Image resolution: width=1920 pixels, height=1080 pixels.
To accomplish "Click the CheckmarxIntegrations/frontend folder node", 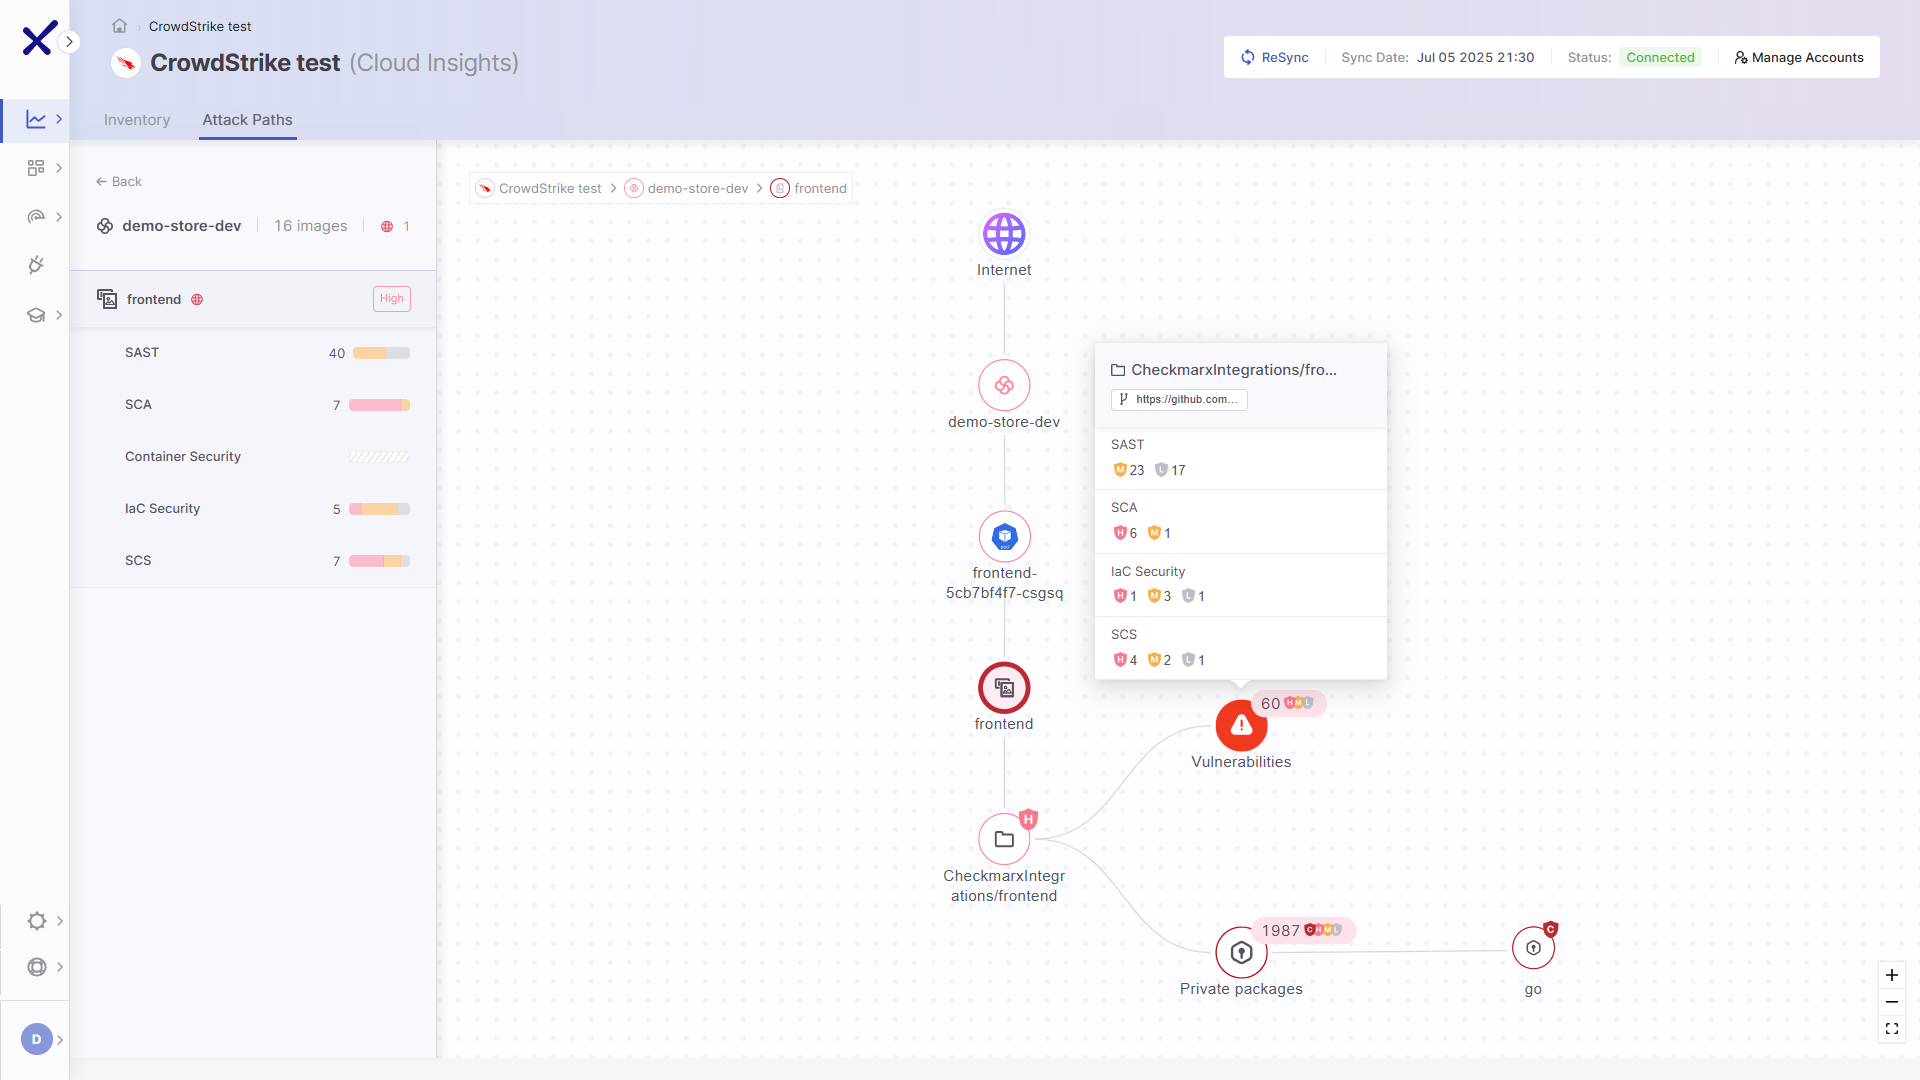I will 1004,839.
